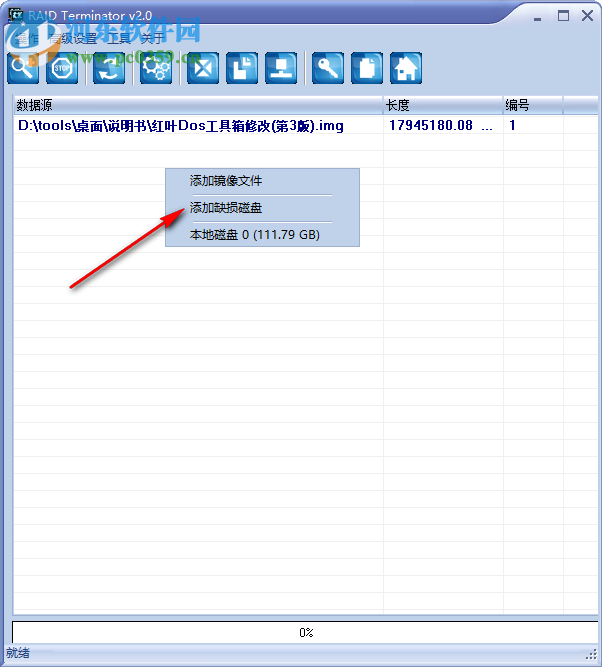Screen dimensions: 602x667
Task: Click the document pages toolbar icon
Action: (367, 68)
